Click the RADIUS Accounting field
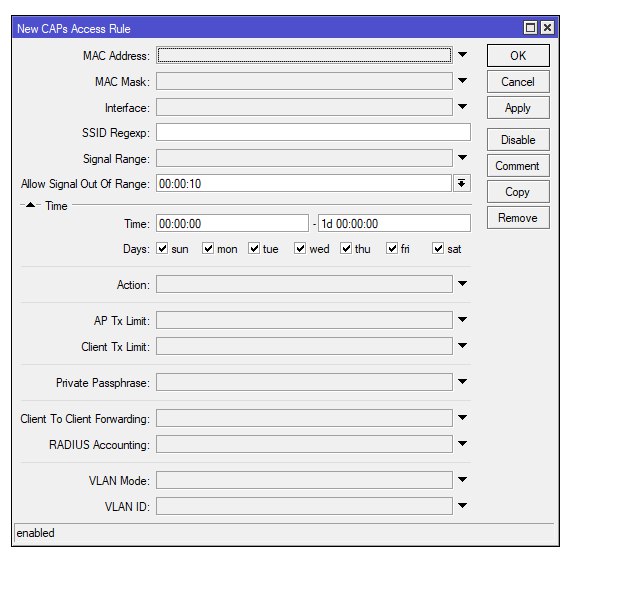This screenshot has height=592, width=630. tap(304, 444)
